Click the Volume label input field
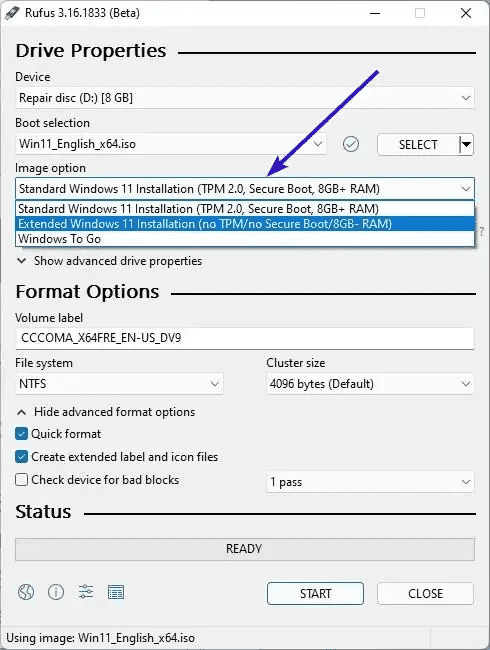The height and width of the screenshot is (650, 490). tap(245, 338)
